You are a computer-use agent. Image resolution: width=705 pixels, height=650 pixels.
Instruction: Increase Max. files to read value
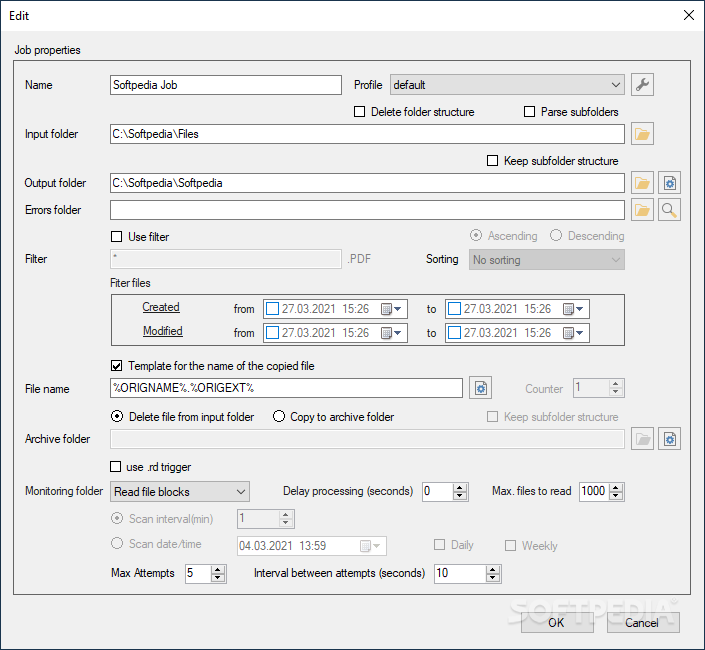[616, 488]
